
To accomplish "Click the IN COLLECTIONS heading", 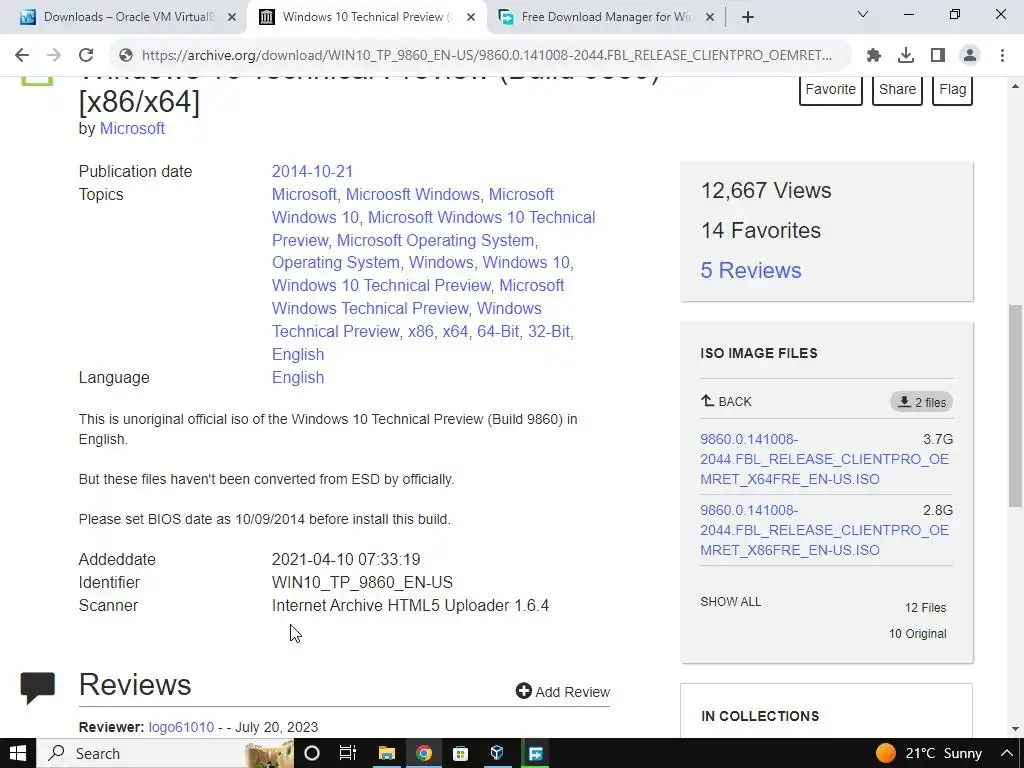I will point(760,716).
